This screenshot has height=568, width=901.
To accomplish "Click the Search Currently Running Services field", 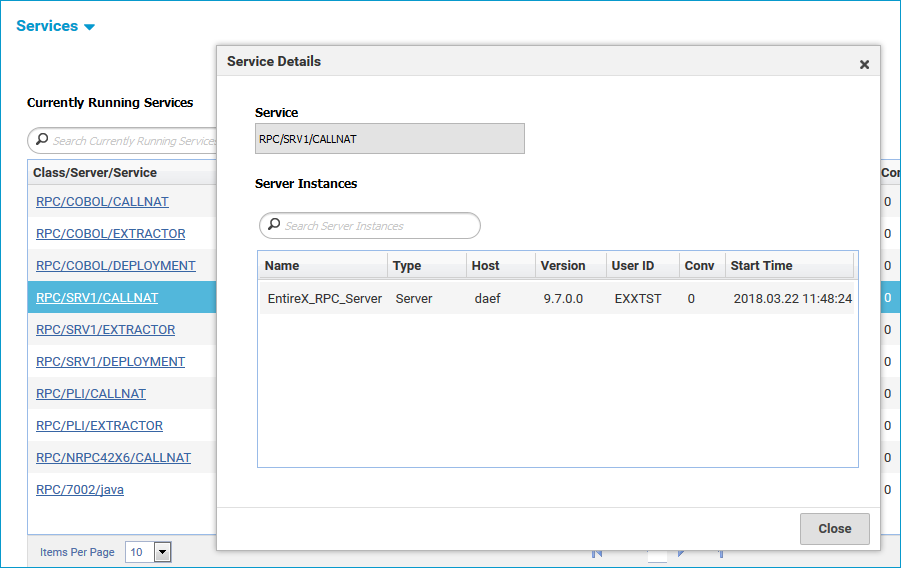I will pyautogui.click(x=122, y=140).
